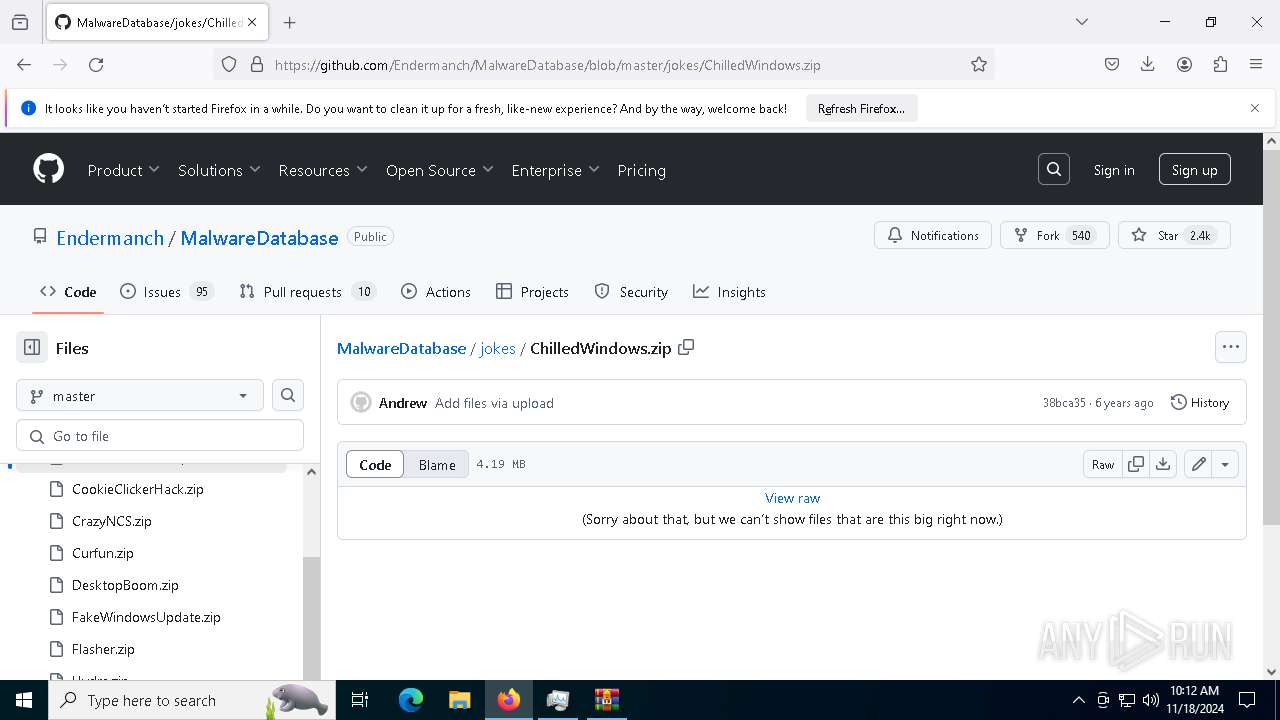This screenshot has width=1280, height=720.
Task: Save to Pocket icon
Action: click(1112, 64)
